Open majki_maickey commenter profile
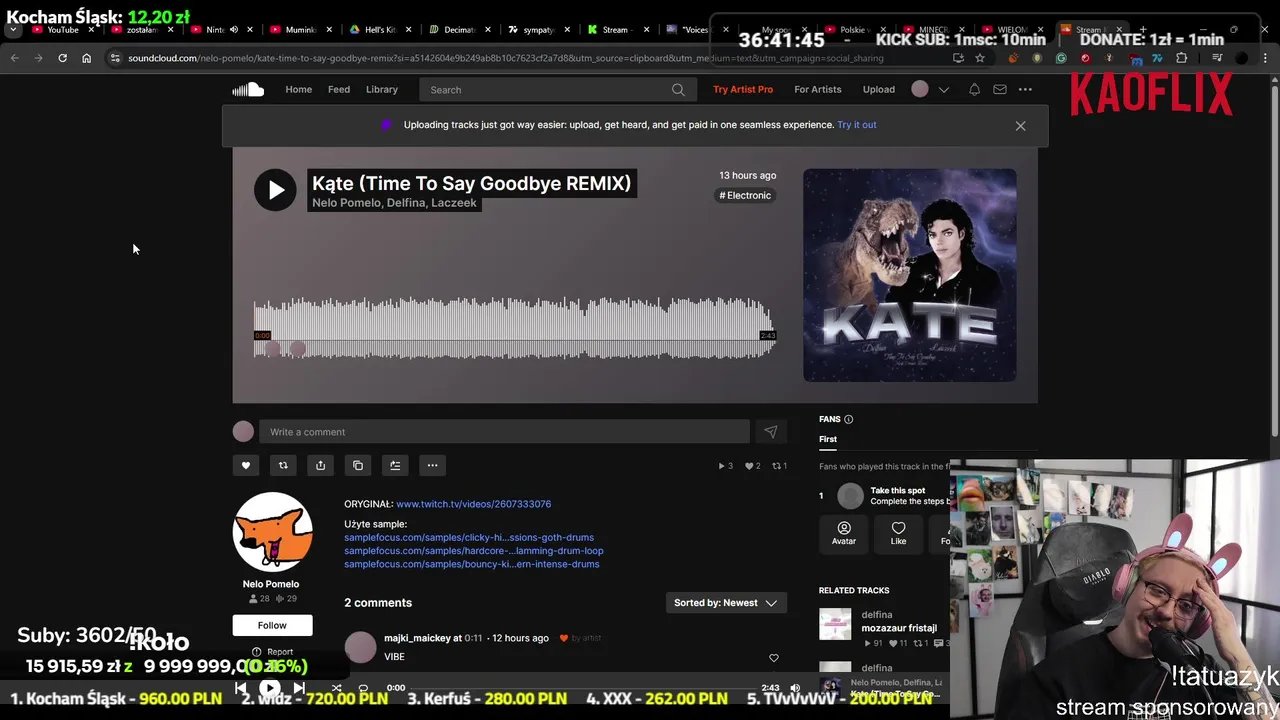1280x720 pixels. point(417,638)
